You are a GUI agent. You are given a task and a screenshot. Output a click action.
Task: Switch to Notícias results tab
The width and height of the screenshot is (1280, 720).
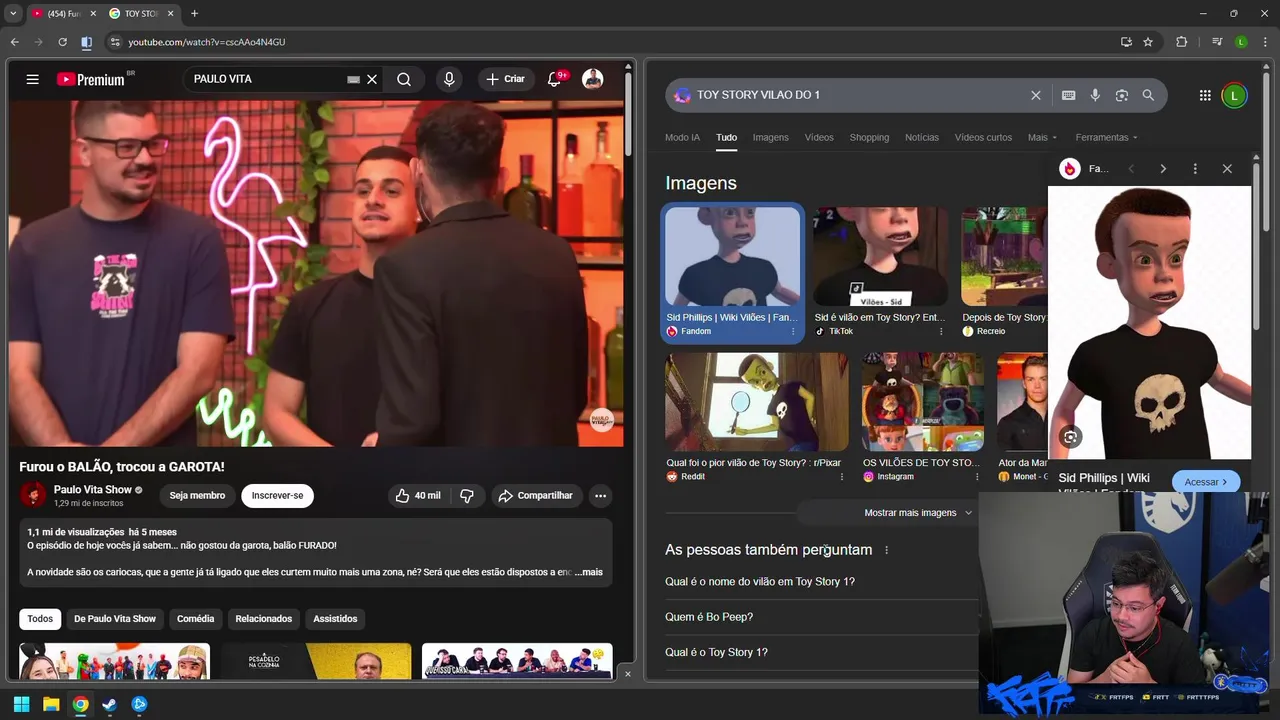(x=922, y=137)
